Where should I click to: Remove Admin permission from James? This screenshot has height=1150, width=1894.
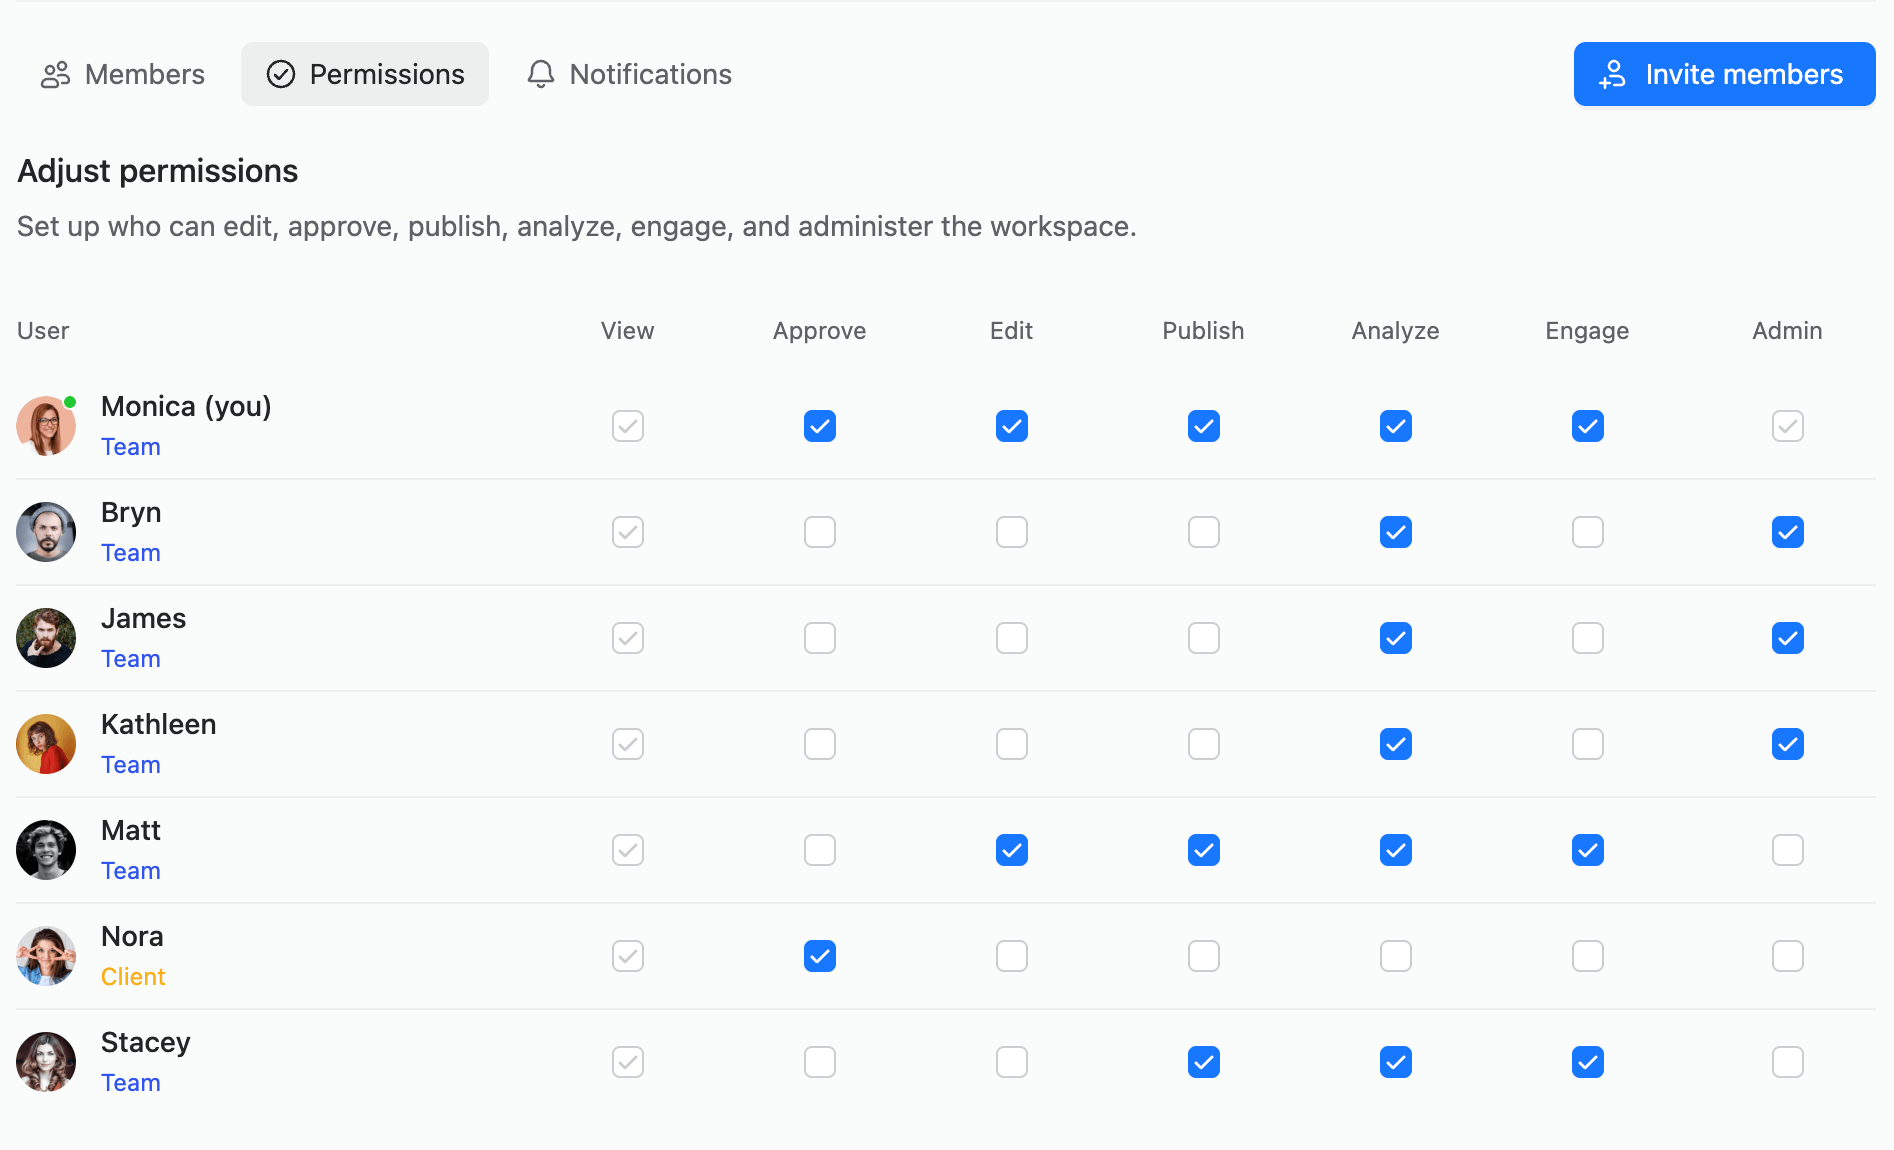[x=1788, y=638]
